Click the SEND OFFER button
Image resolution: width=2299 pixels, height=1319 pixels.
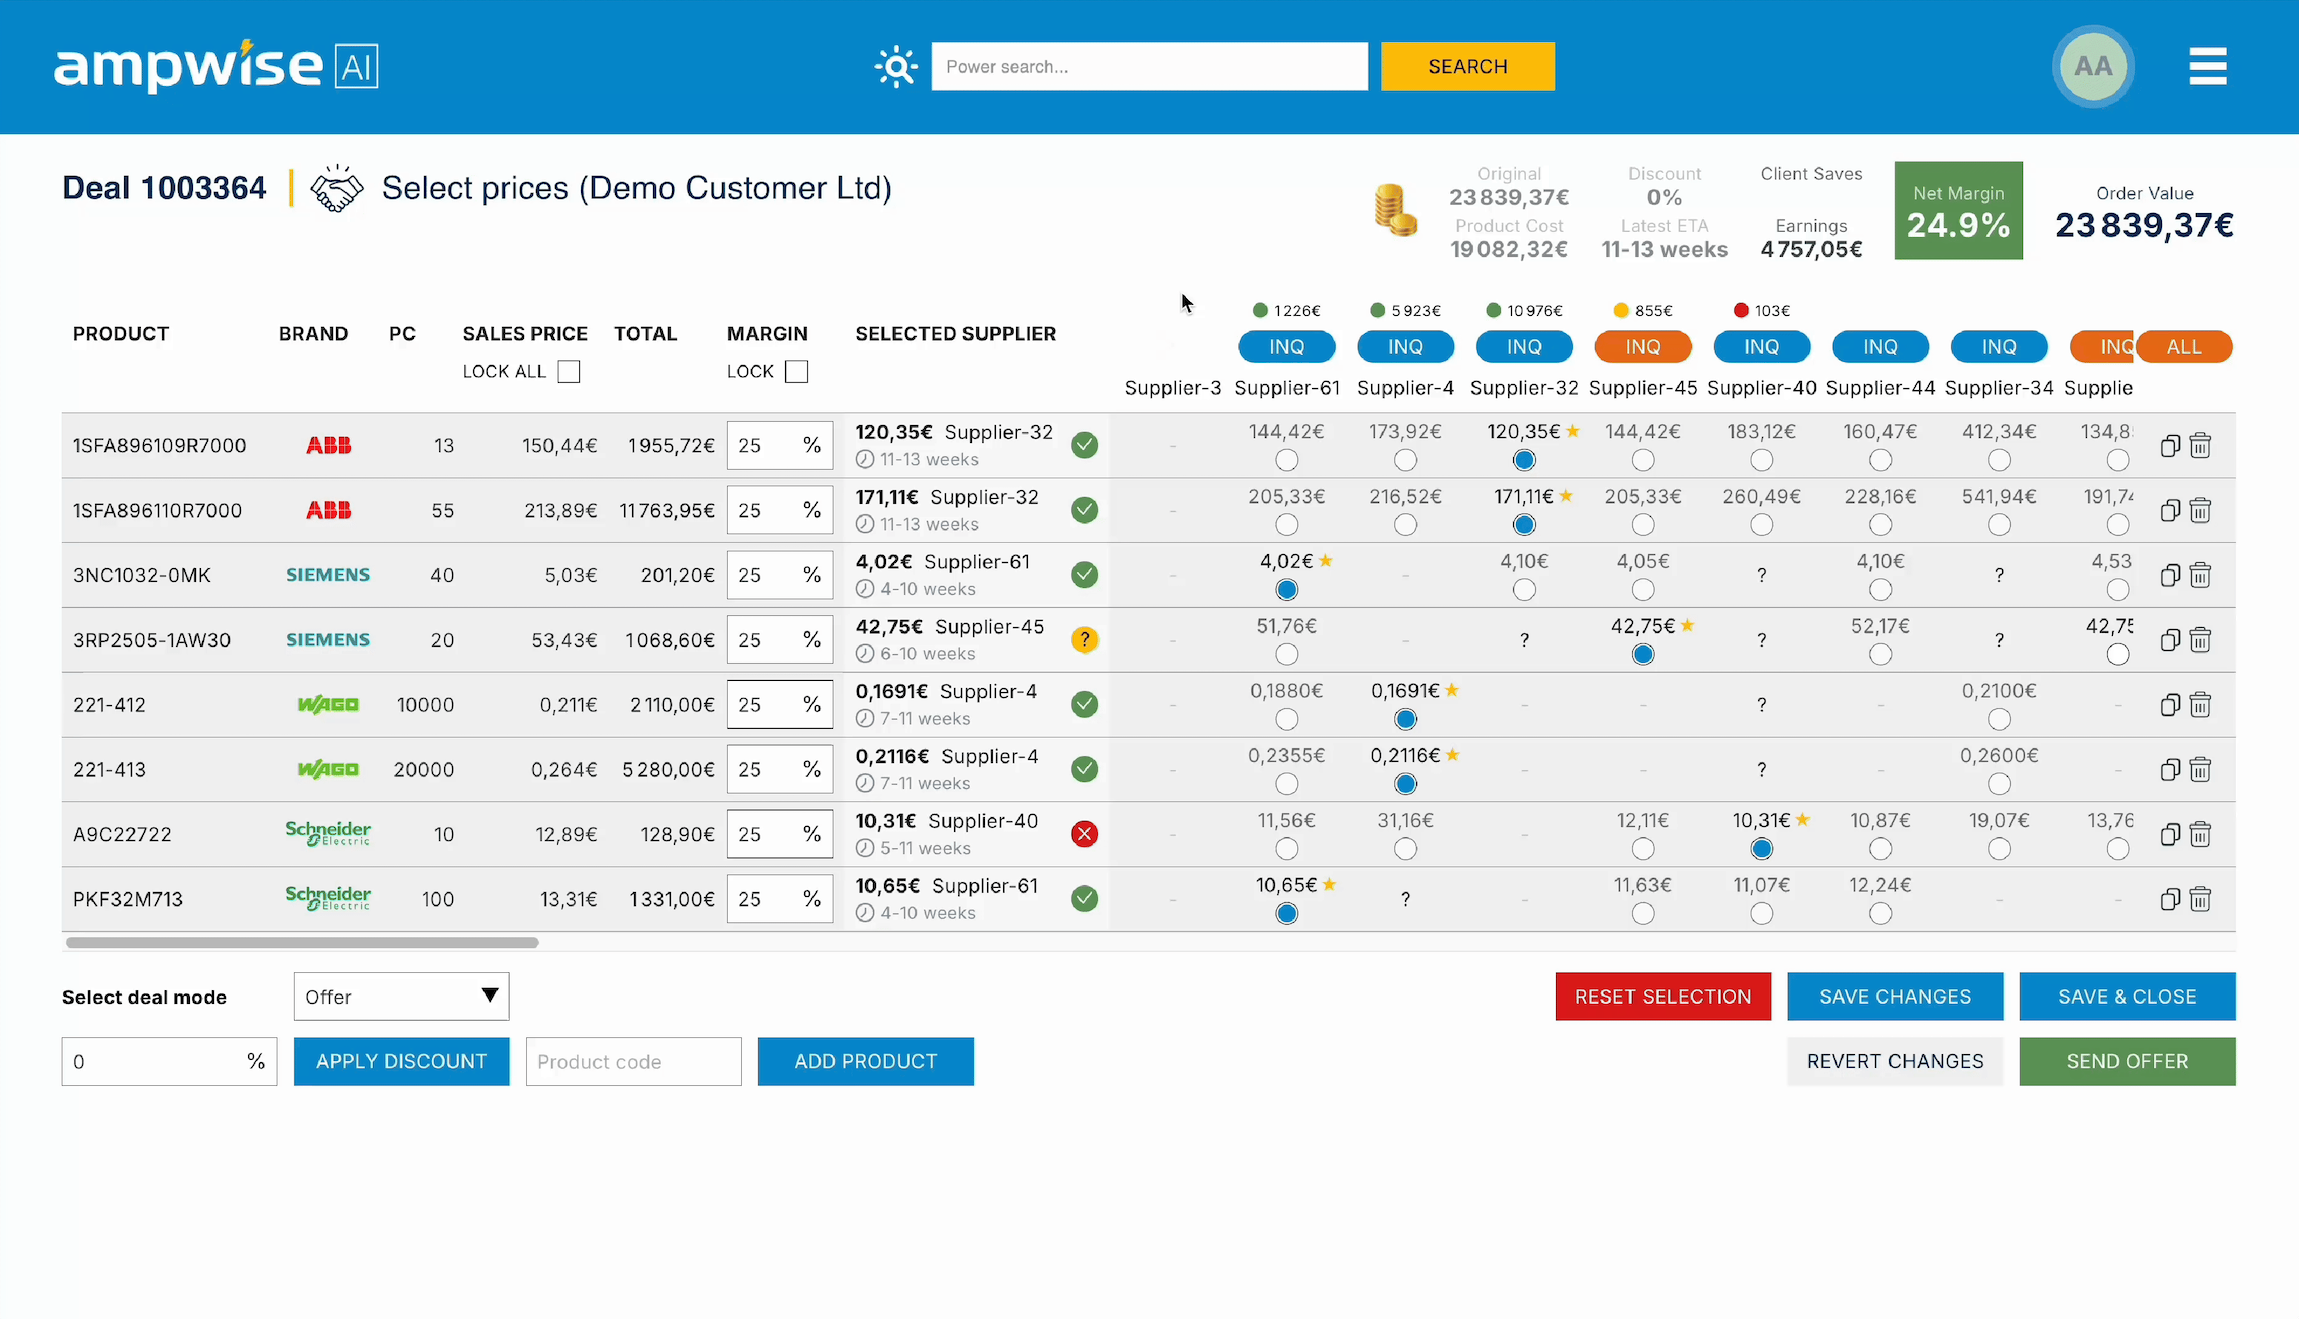(2127, 1061)
